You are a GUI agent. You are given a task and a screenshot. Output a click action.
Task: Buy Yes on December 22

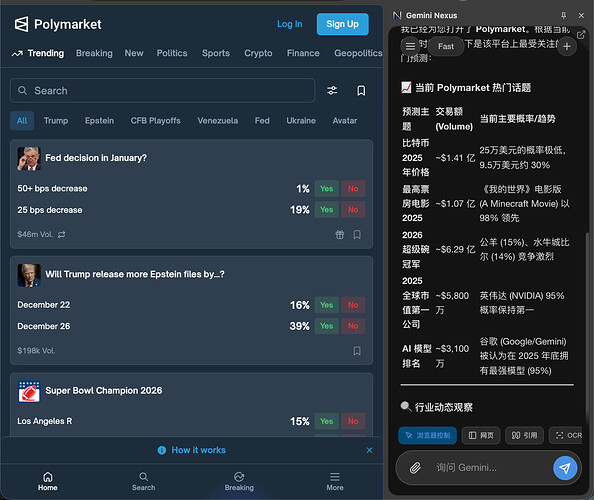click(x=327, y=305)
